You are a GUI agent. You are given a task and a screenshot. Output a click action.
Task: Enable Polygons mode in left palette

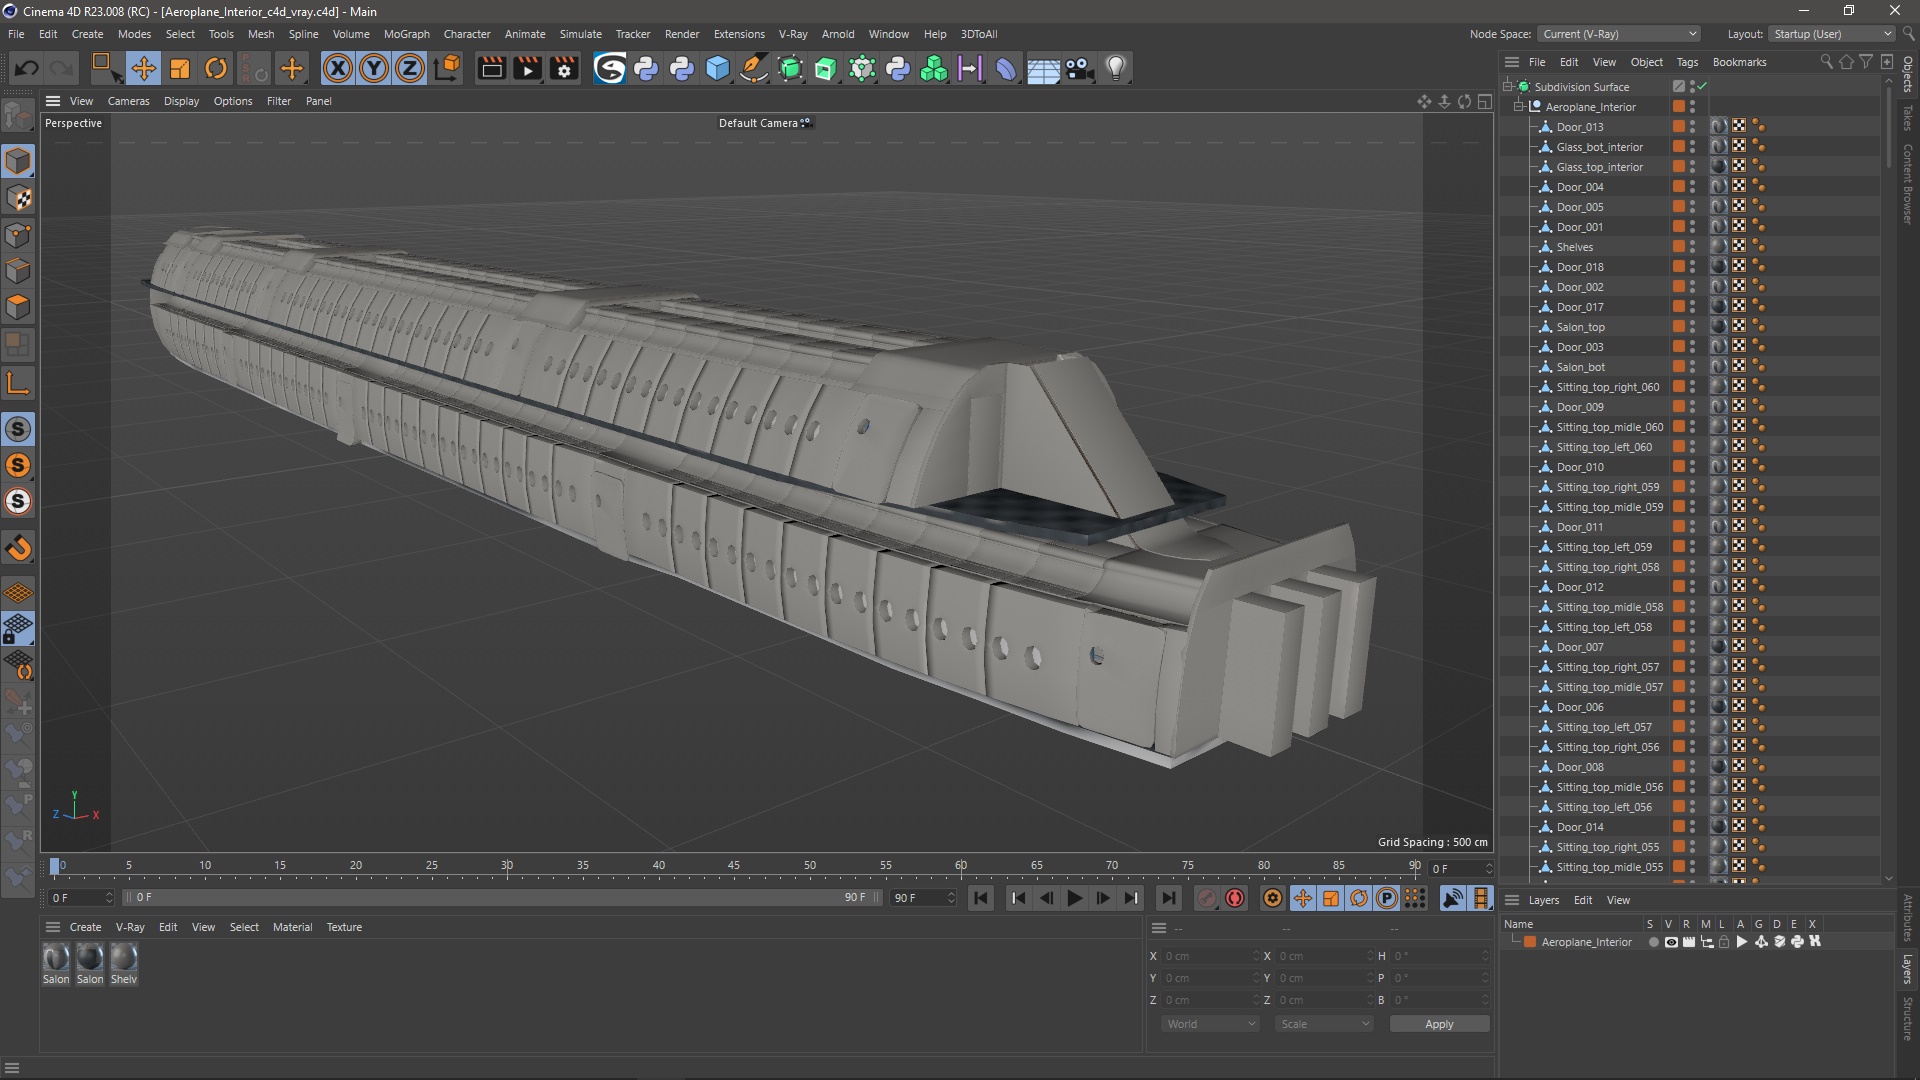tap(18, 307)
